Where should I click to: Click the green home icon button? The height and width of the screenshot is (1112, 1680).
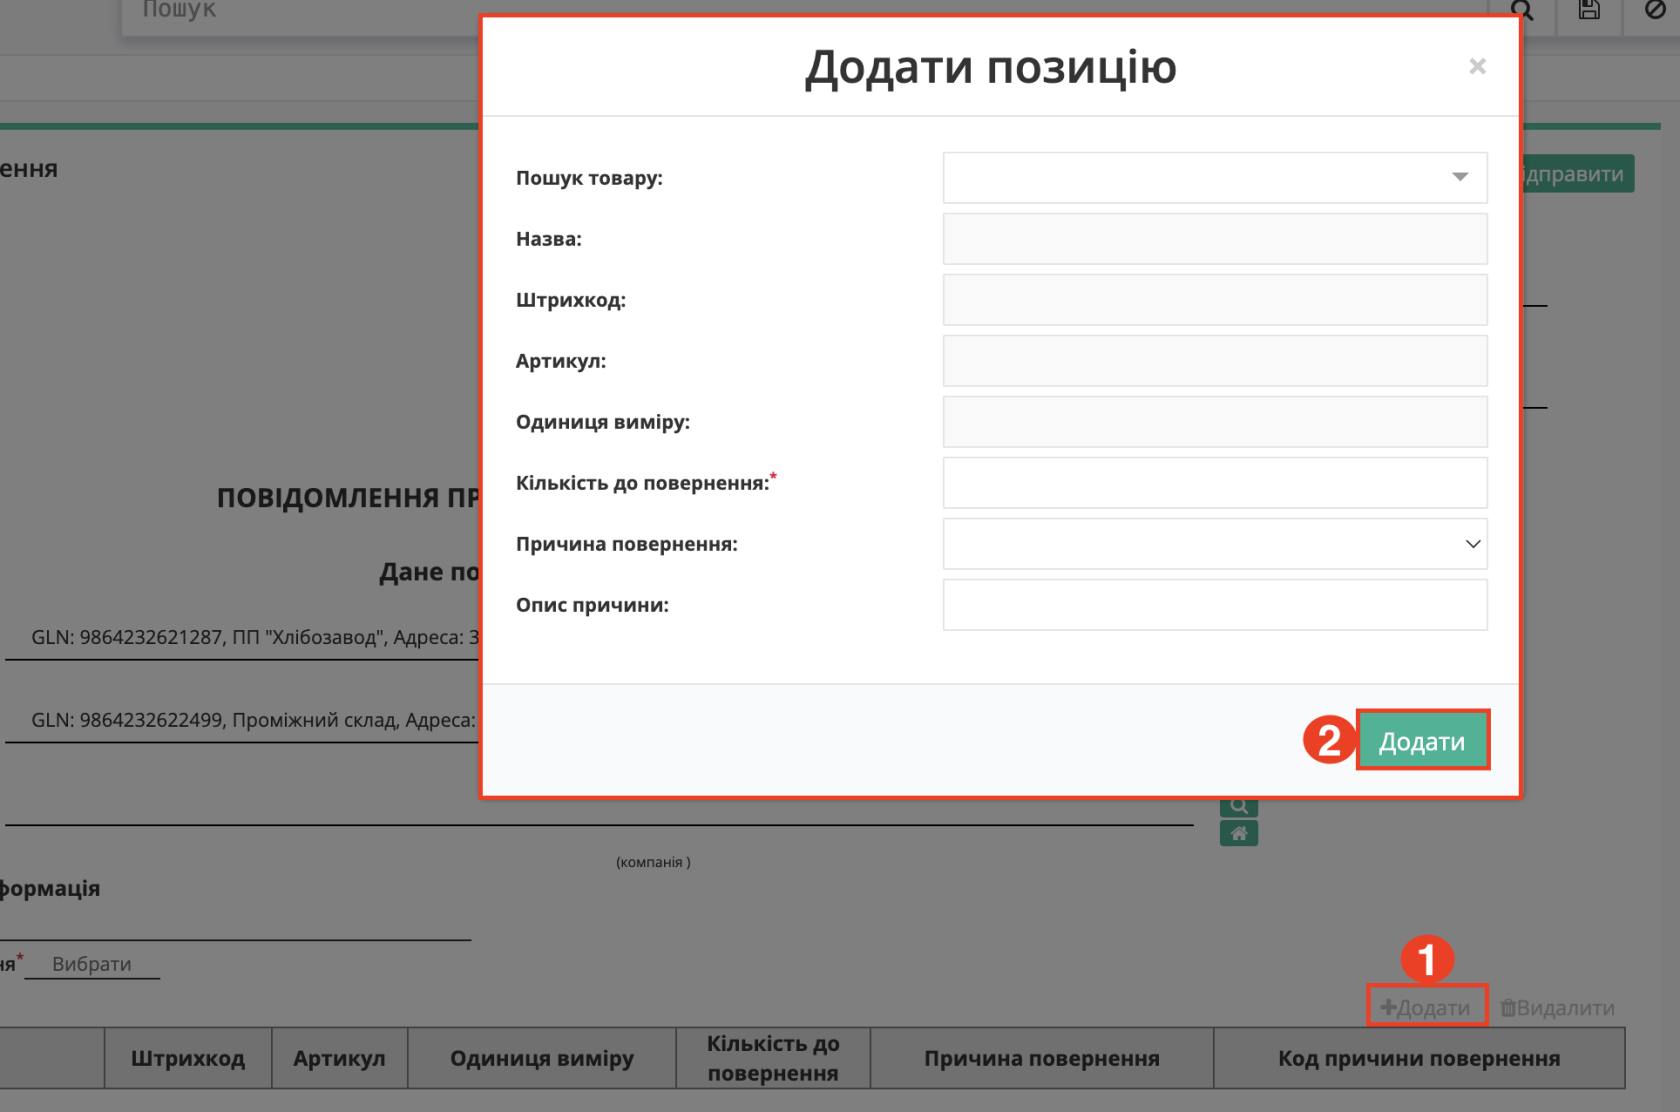[1238, 833]
